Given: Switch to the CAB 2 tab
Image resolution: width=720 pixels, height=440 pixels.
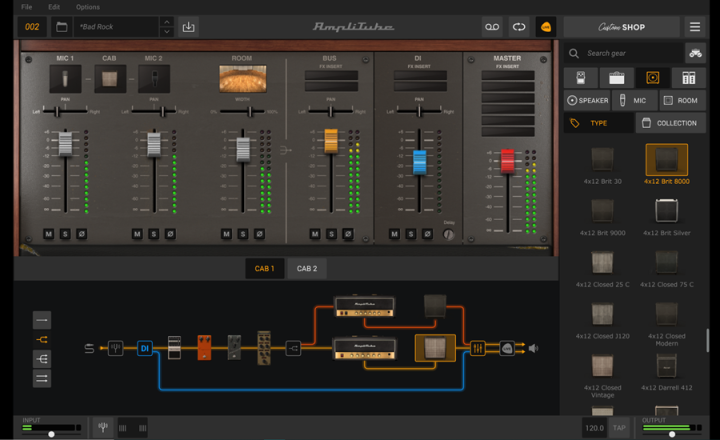Looking at the screenshot, I should pos(307,269).
